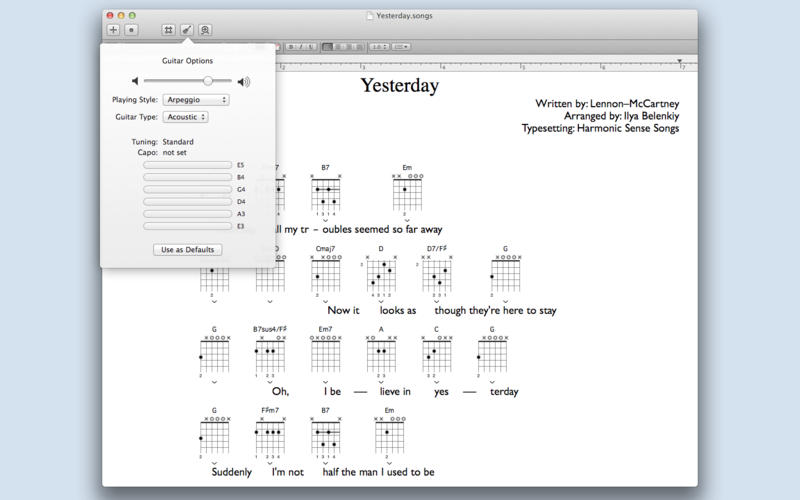Image resolution: width=800 pixels, height=500 pixels.
Task: Expand the chevron under the A chord
Action: 381,382
